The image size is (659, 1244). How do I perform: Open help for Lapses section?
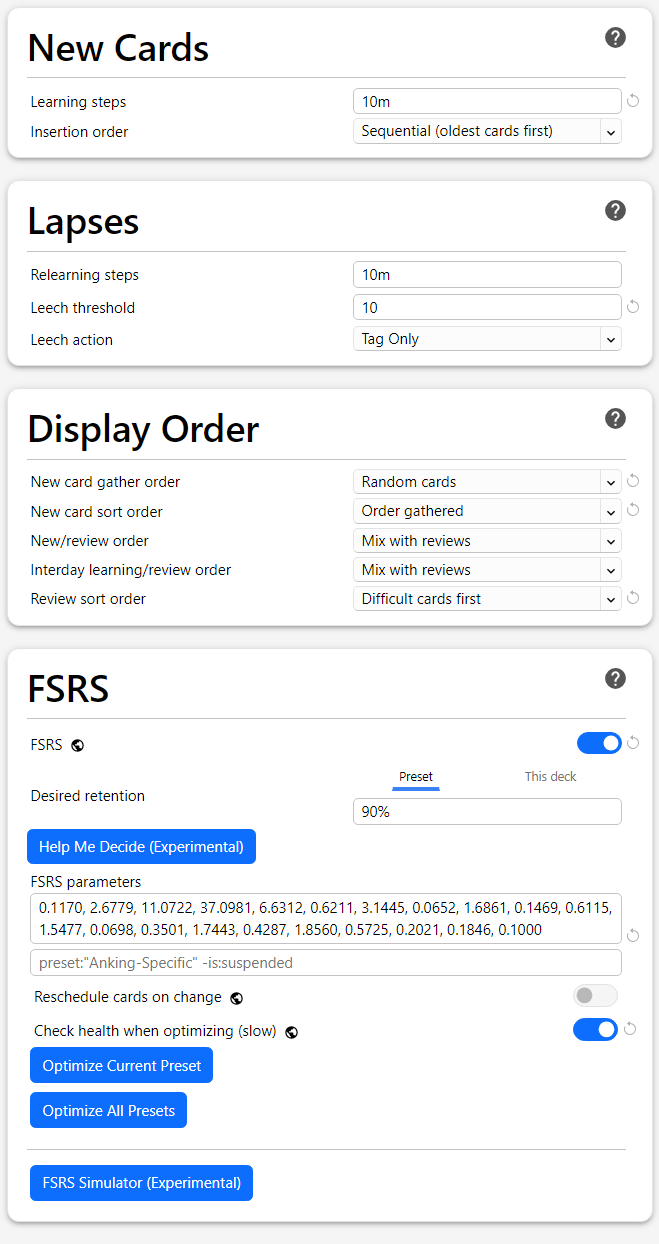(615, 211)
